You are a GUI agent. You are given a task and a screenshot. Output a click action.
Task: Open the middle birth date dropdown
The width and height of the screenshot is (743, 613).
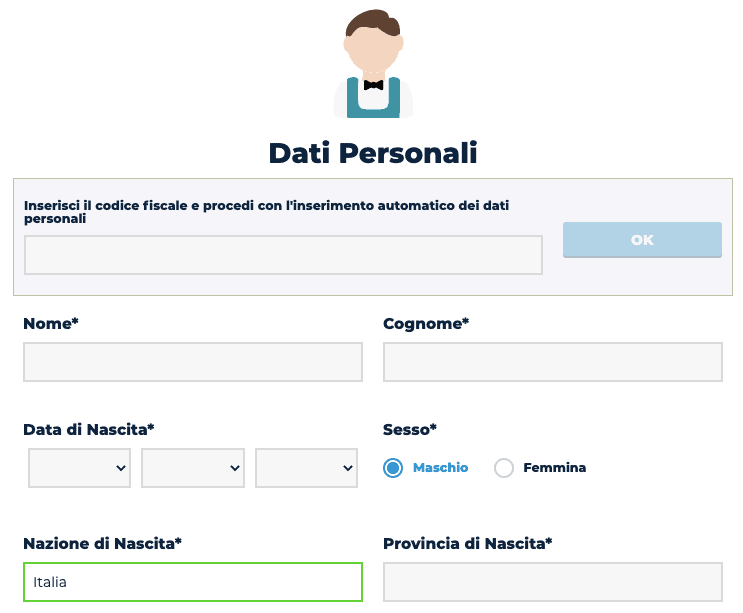point(193,468)
